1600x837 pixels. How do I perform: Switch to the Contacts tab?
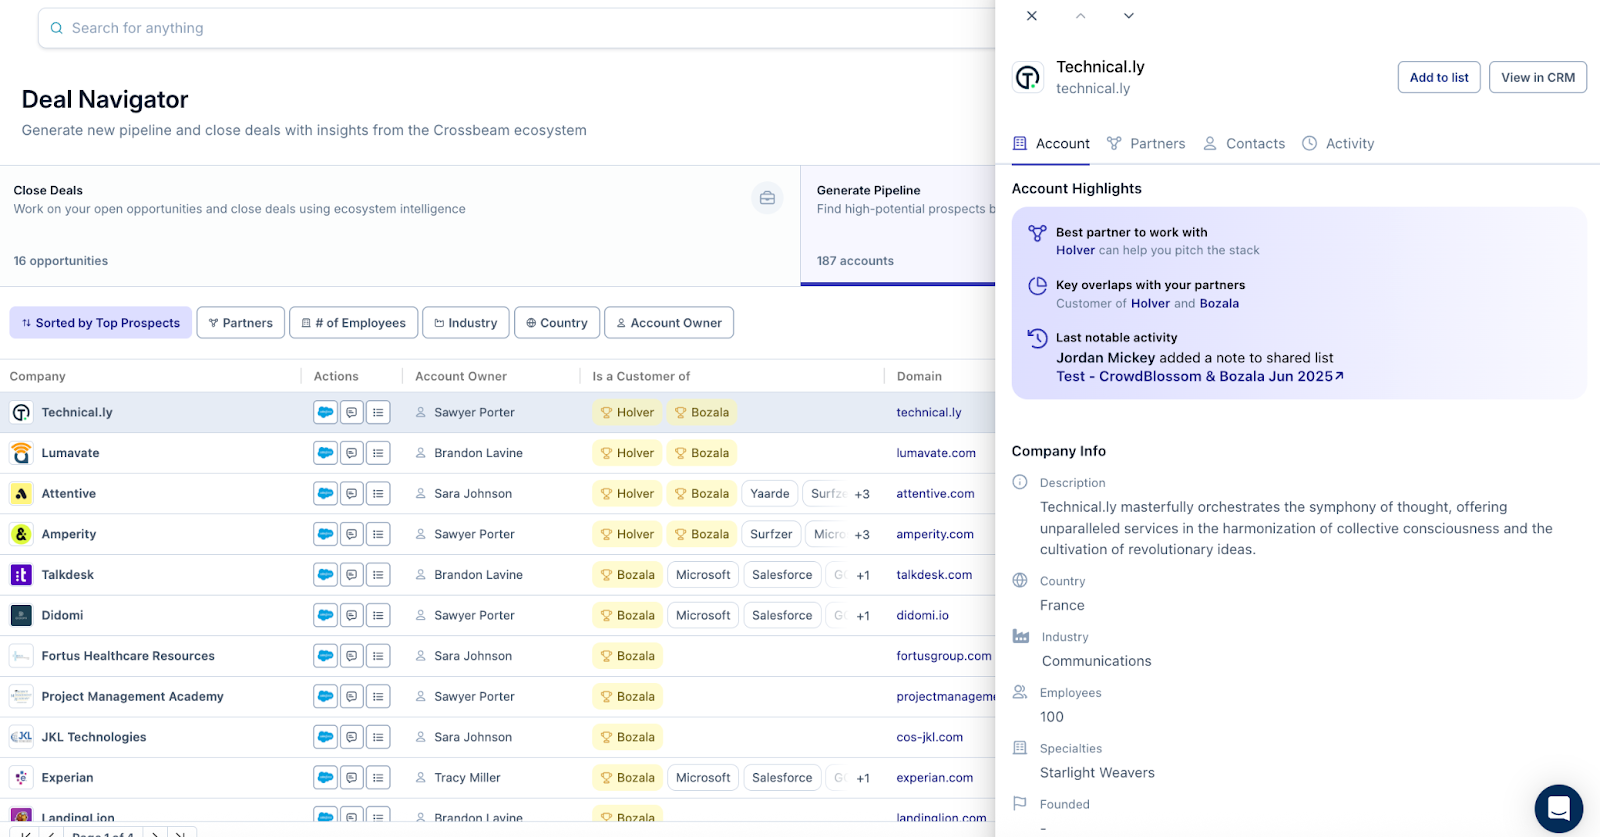1244,144
